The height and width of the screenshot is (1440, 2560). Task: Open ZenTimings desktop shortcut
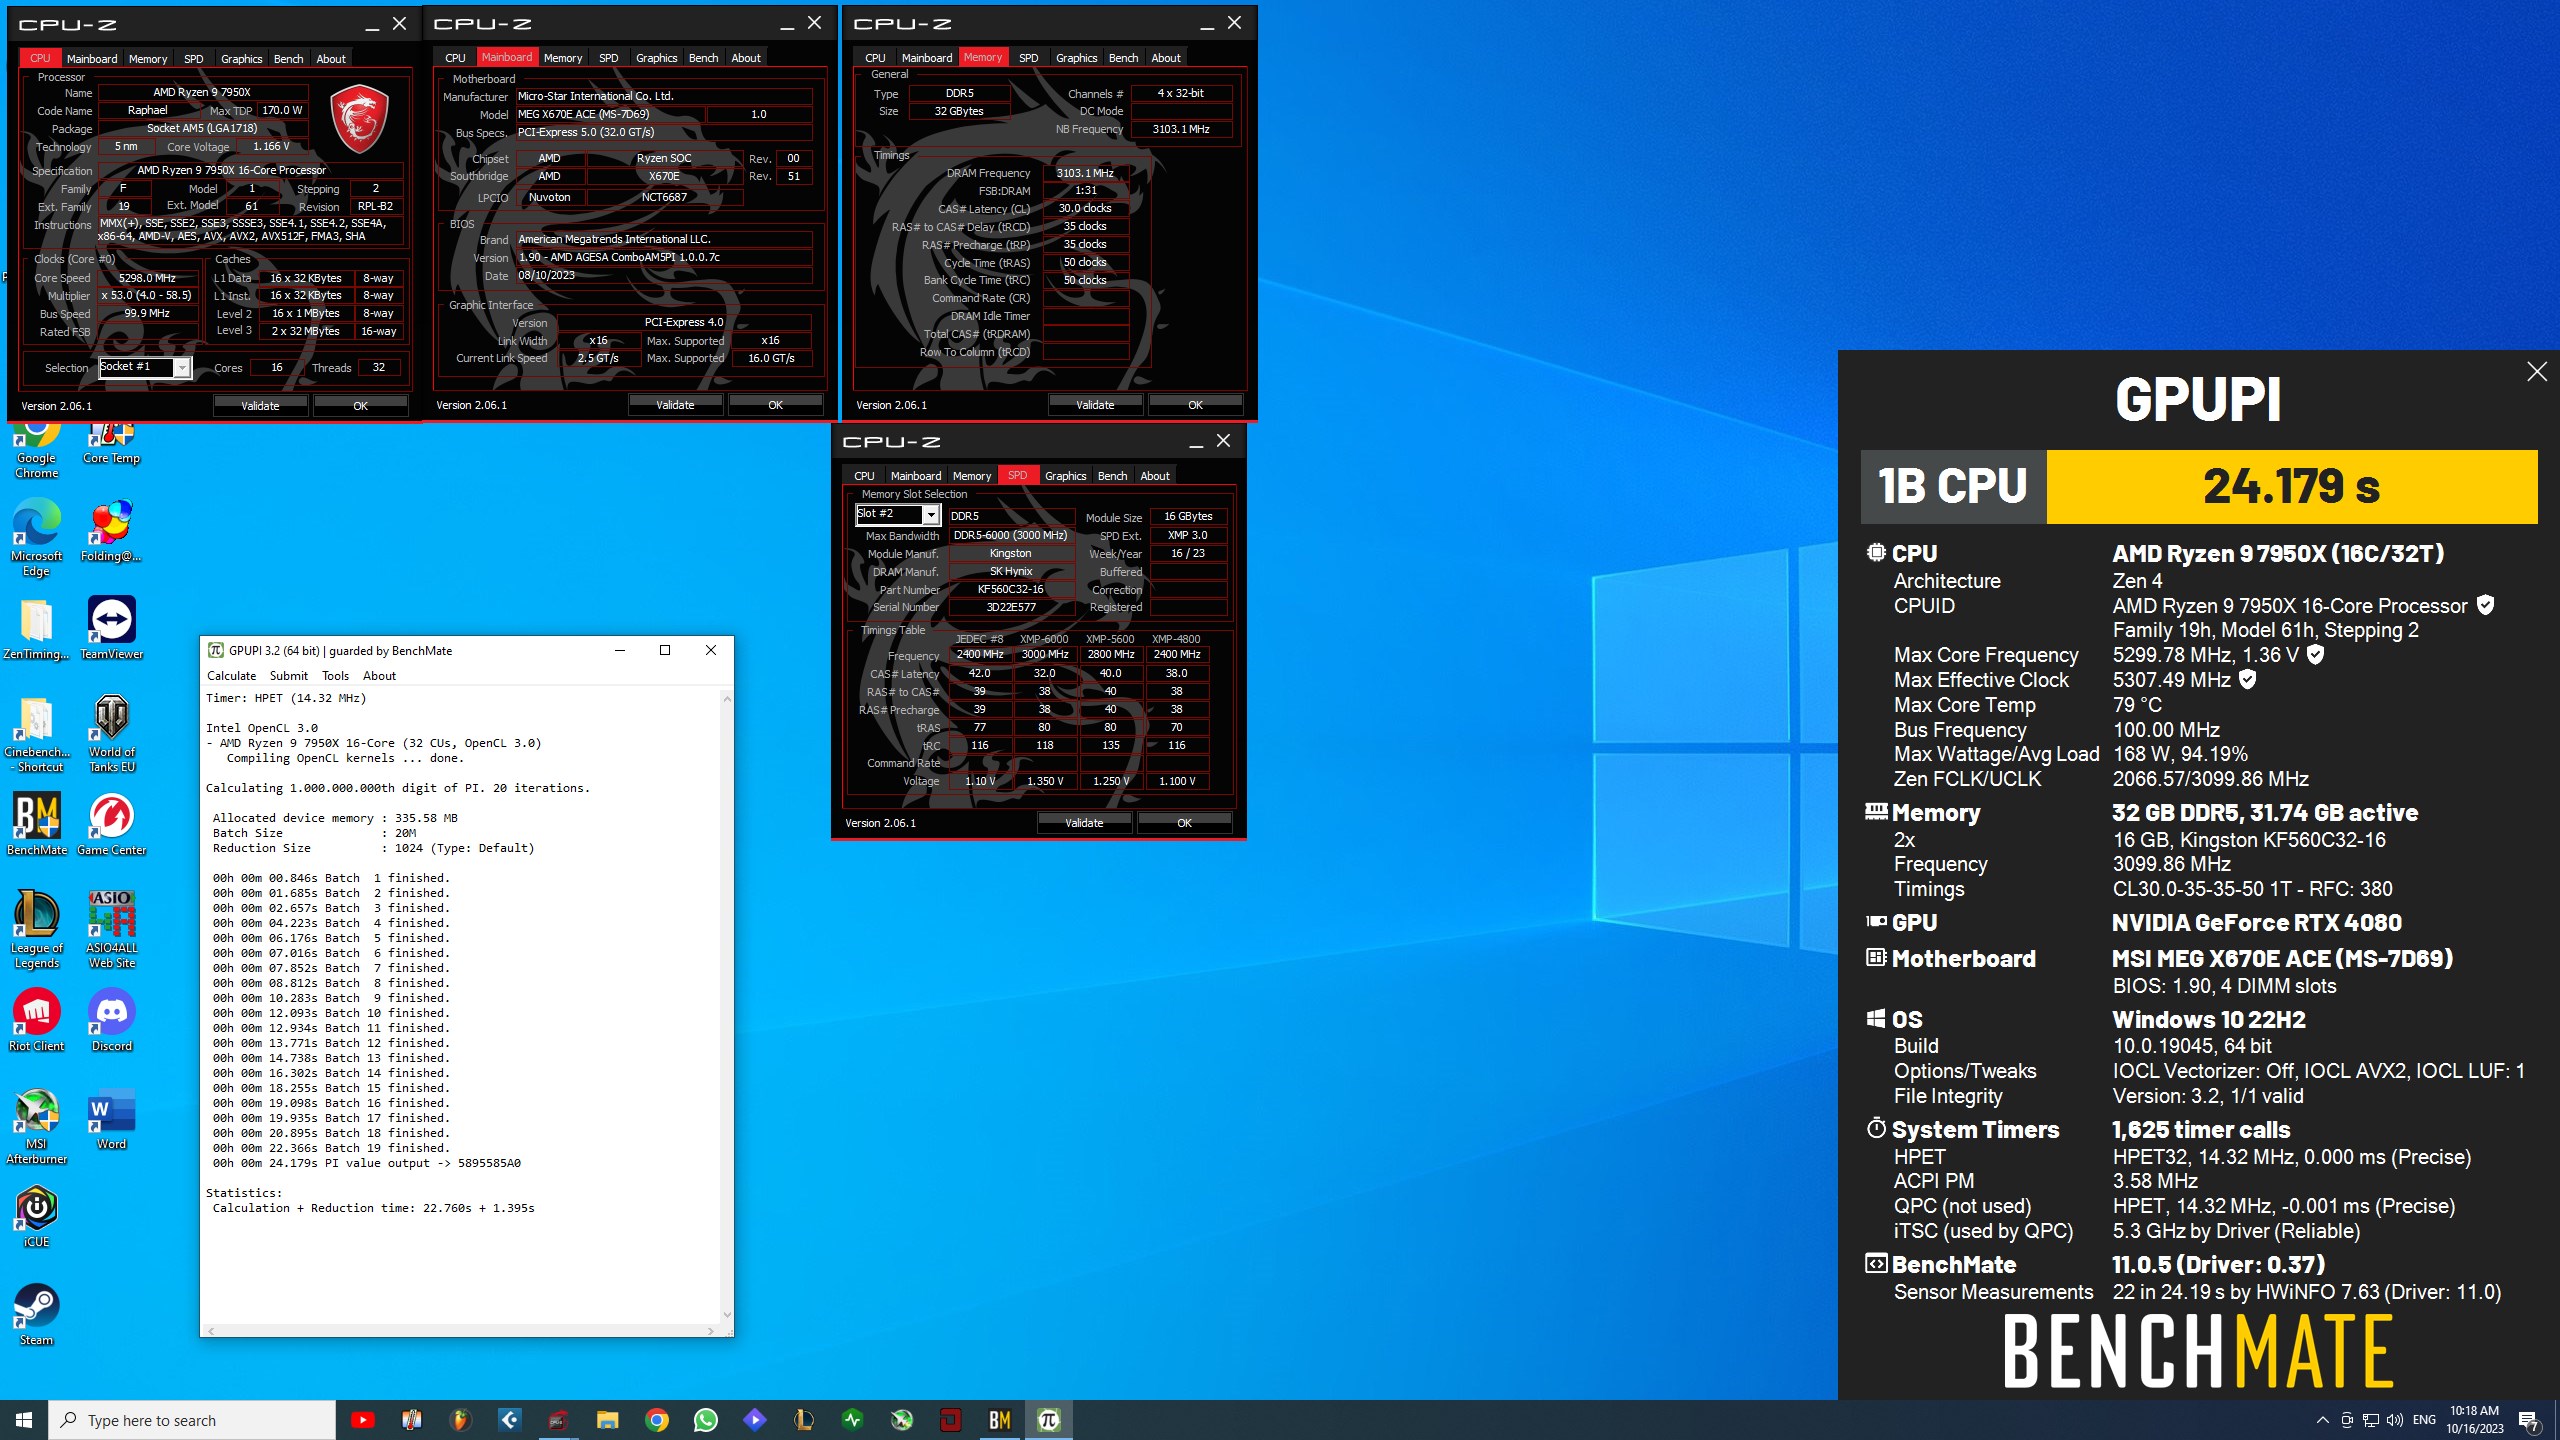tap(36, 630)
